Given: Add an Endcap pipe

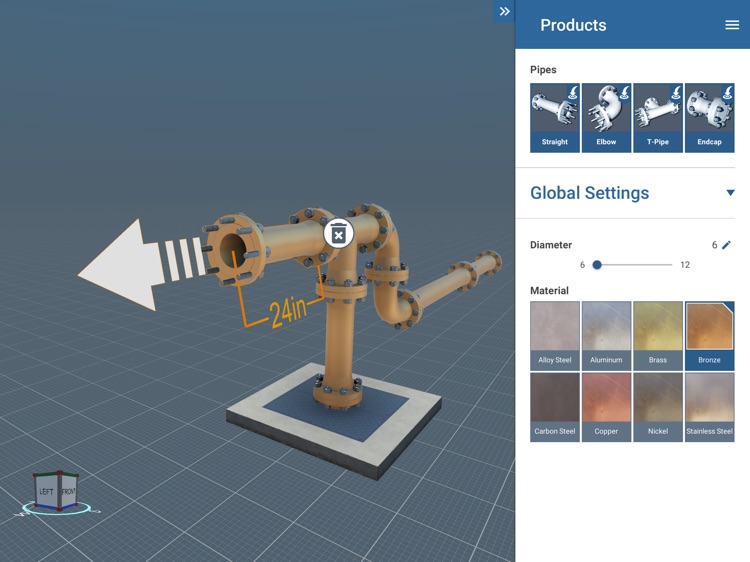Looking at the screenshot, I should pos(710,118).
